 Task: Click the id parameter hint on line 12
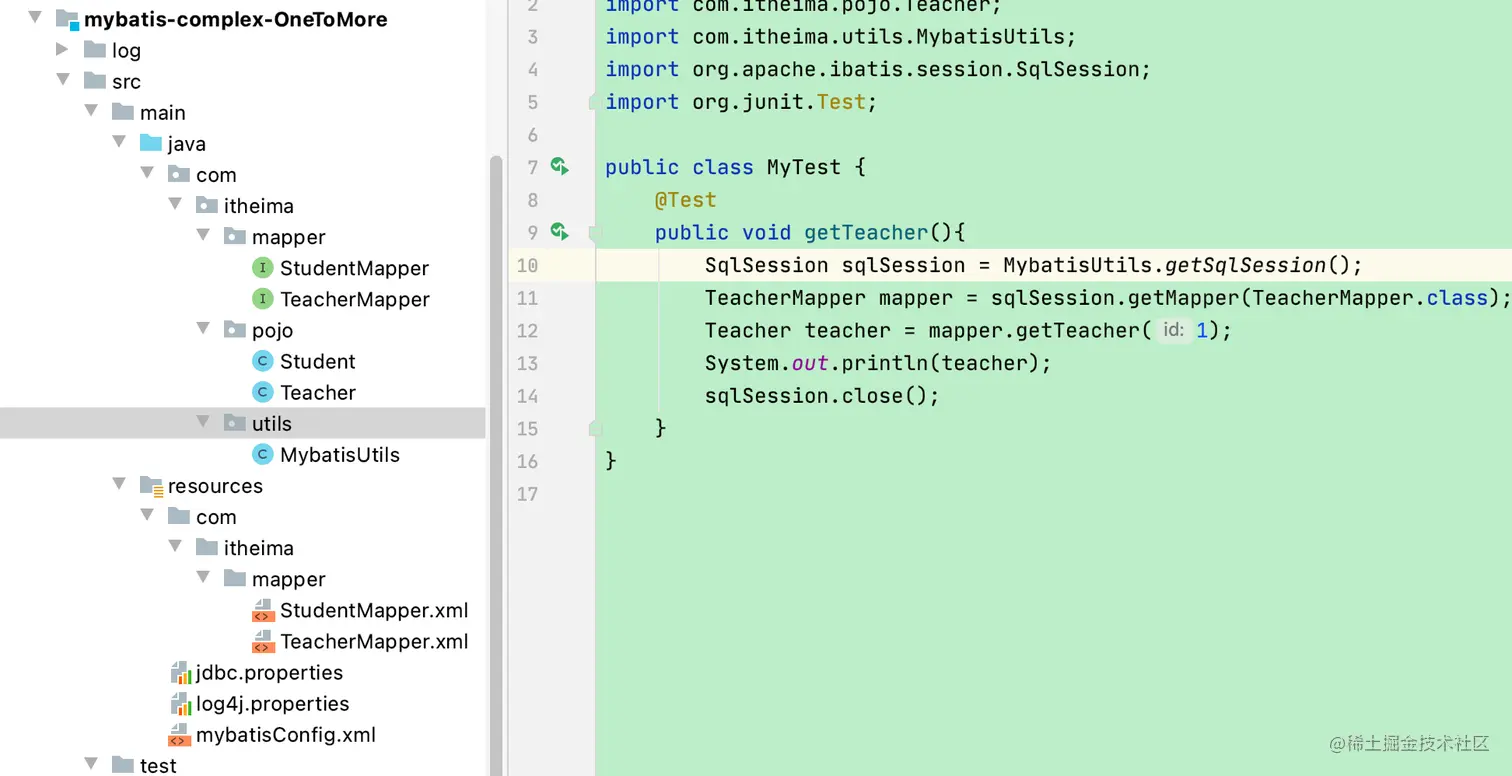(1173, 330)
